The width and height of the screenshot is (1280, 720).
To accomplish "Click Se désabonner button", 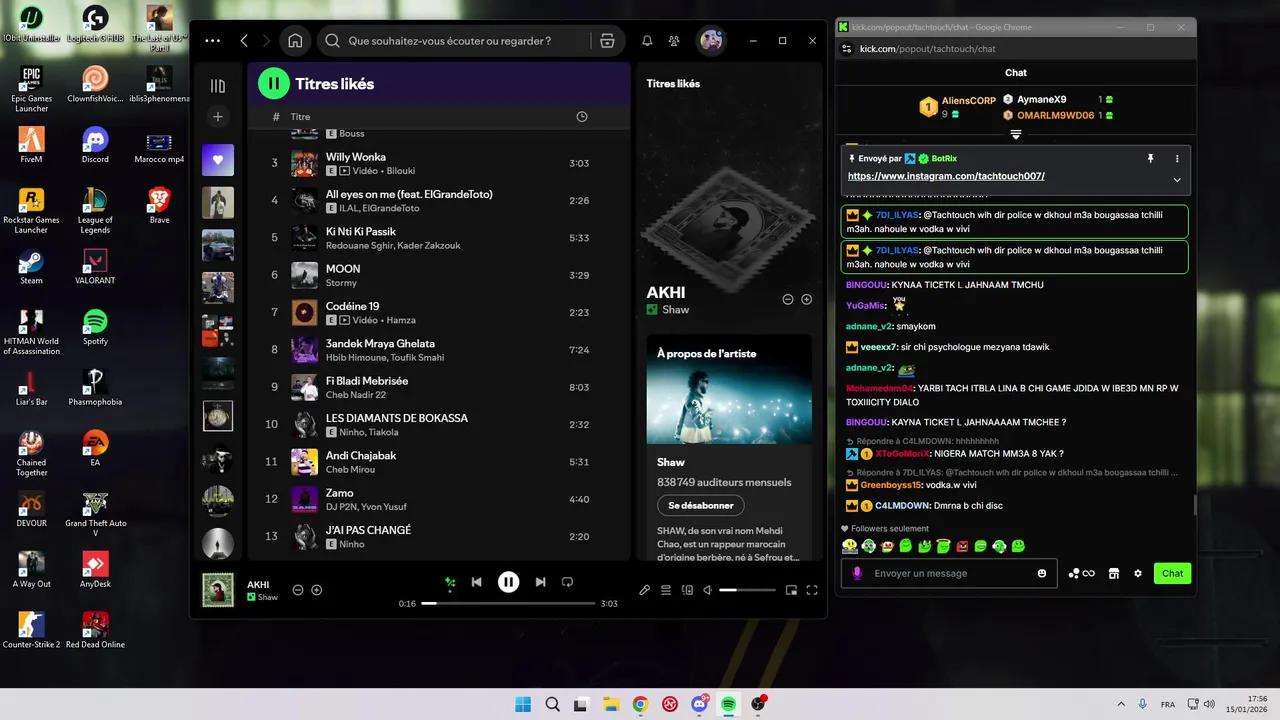I will (700, 506).
